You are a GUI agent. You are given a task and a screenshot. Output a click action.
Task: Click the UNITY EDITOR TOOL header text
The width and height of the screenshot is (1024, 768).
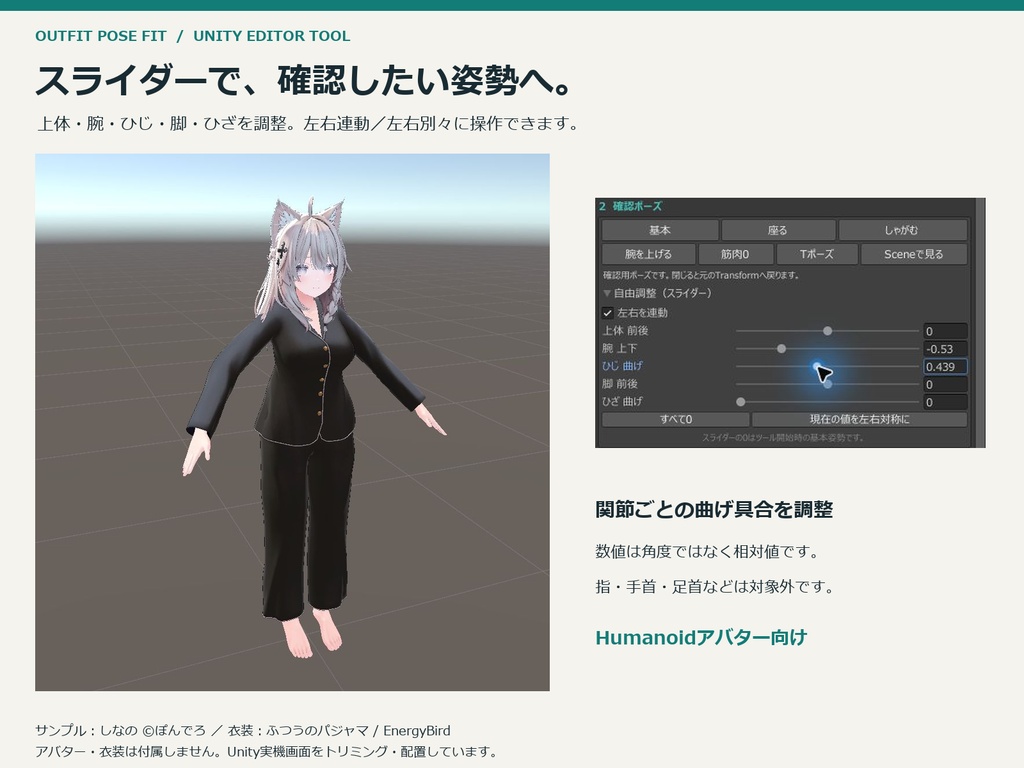point(272,36)
